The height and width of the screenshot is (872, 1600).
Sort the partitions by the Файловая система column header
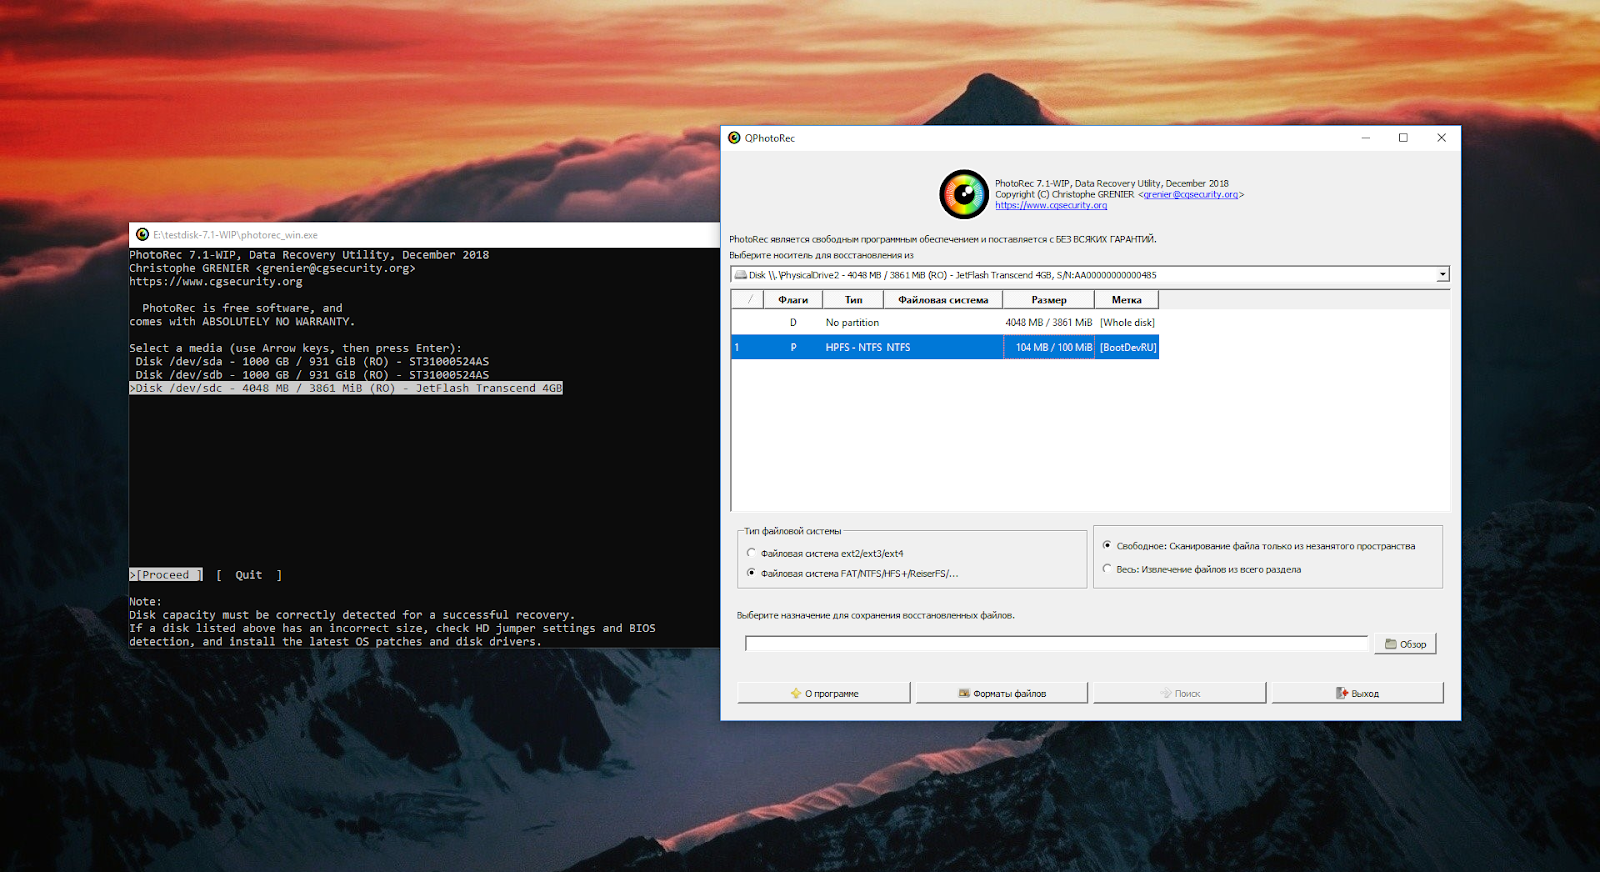click(943, 300)
